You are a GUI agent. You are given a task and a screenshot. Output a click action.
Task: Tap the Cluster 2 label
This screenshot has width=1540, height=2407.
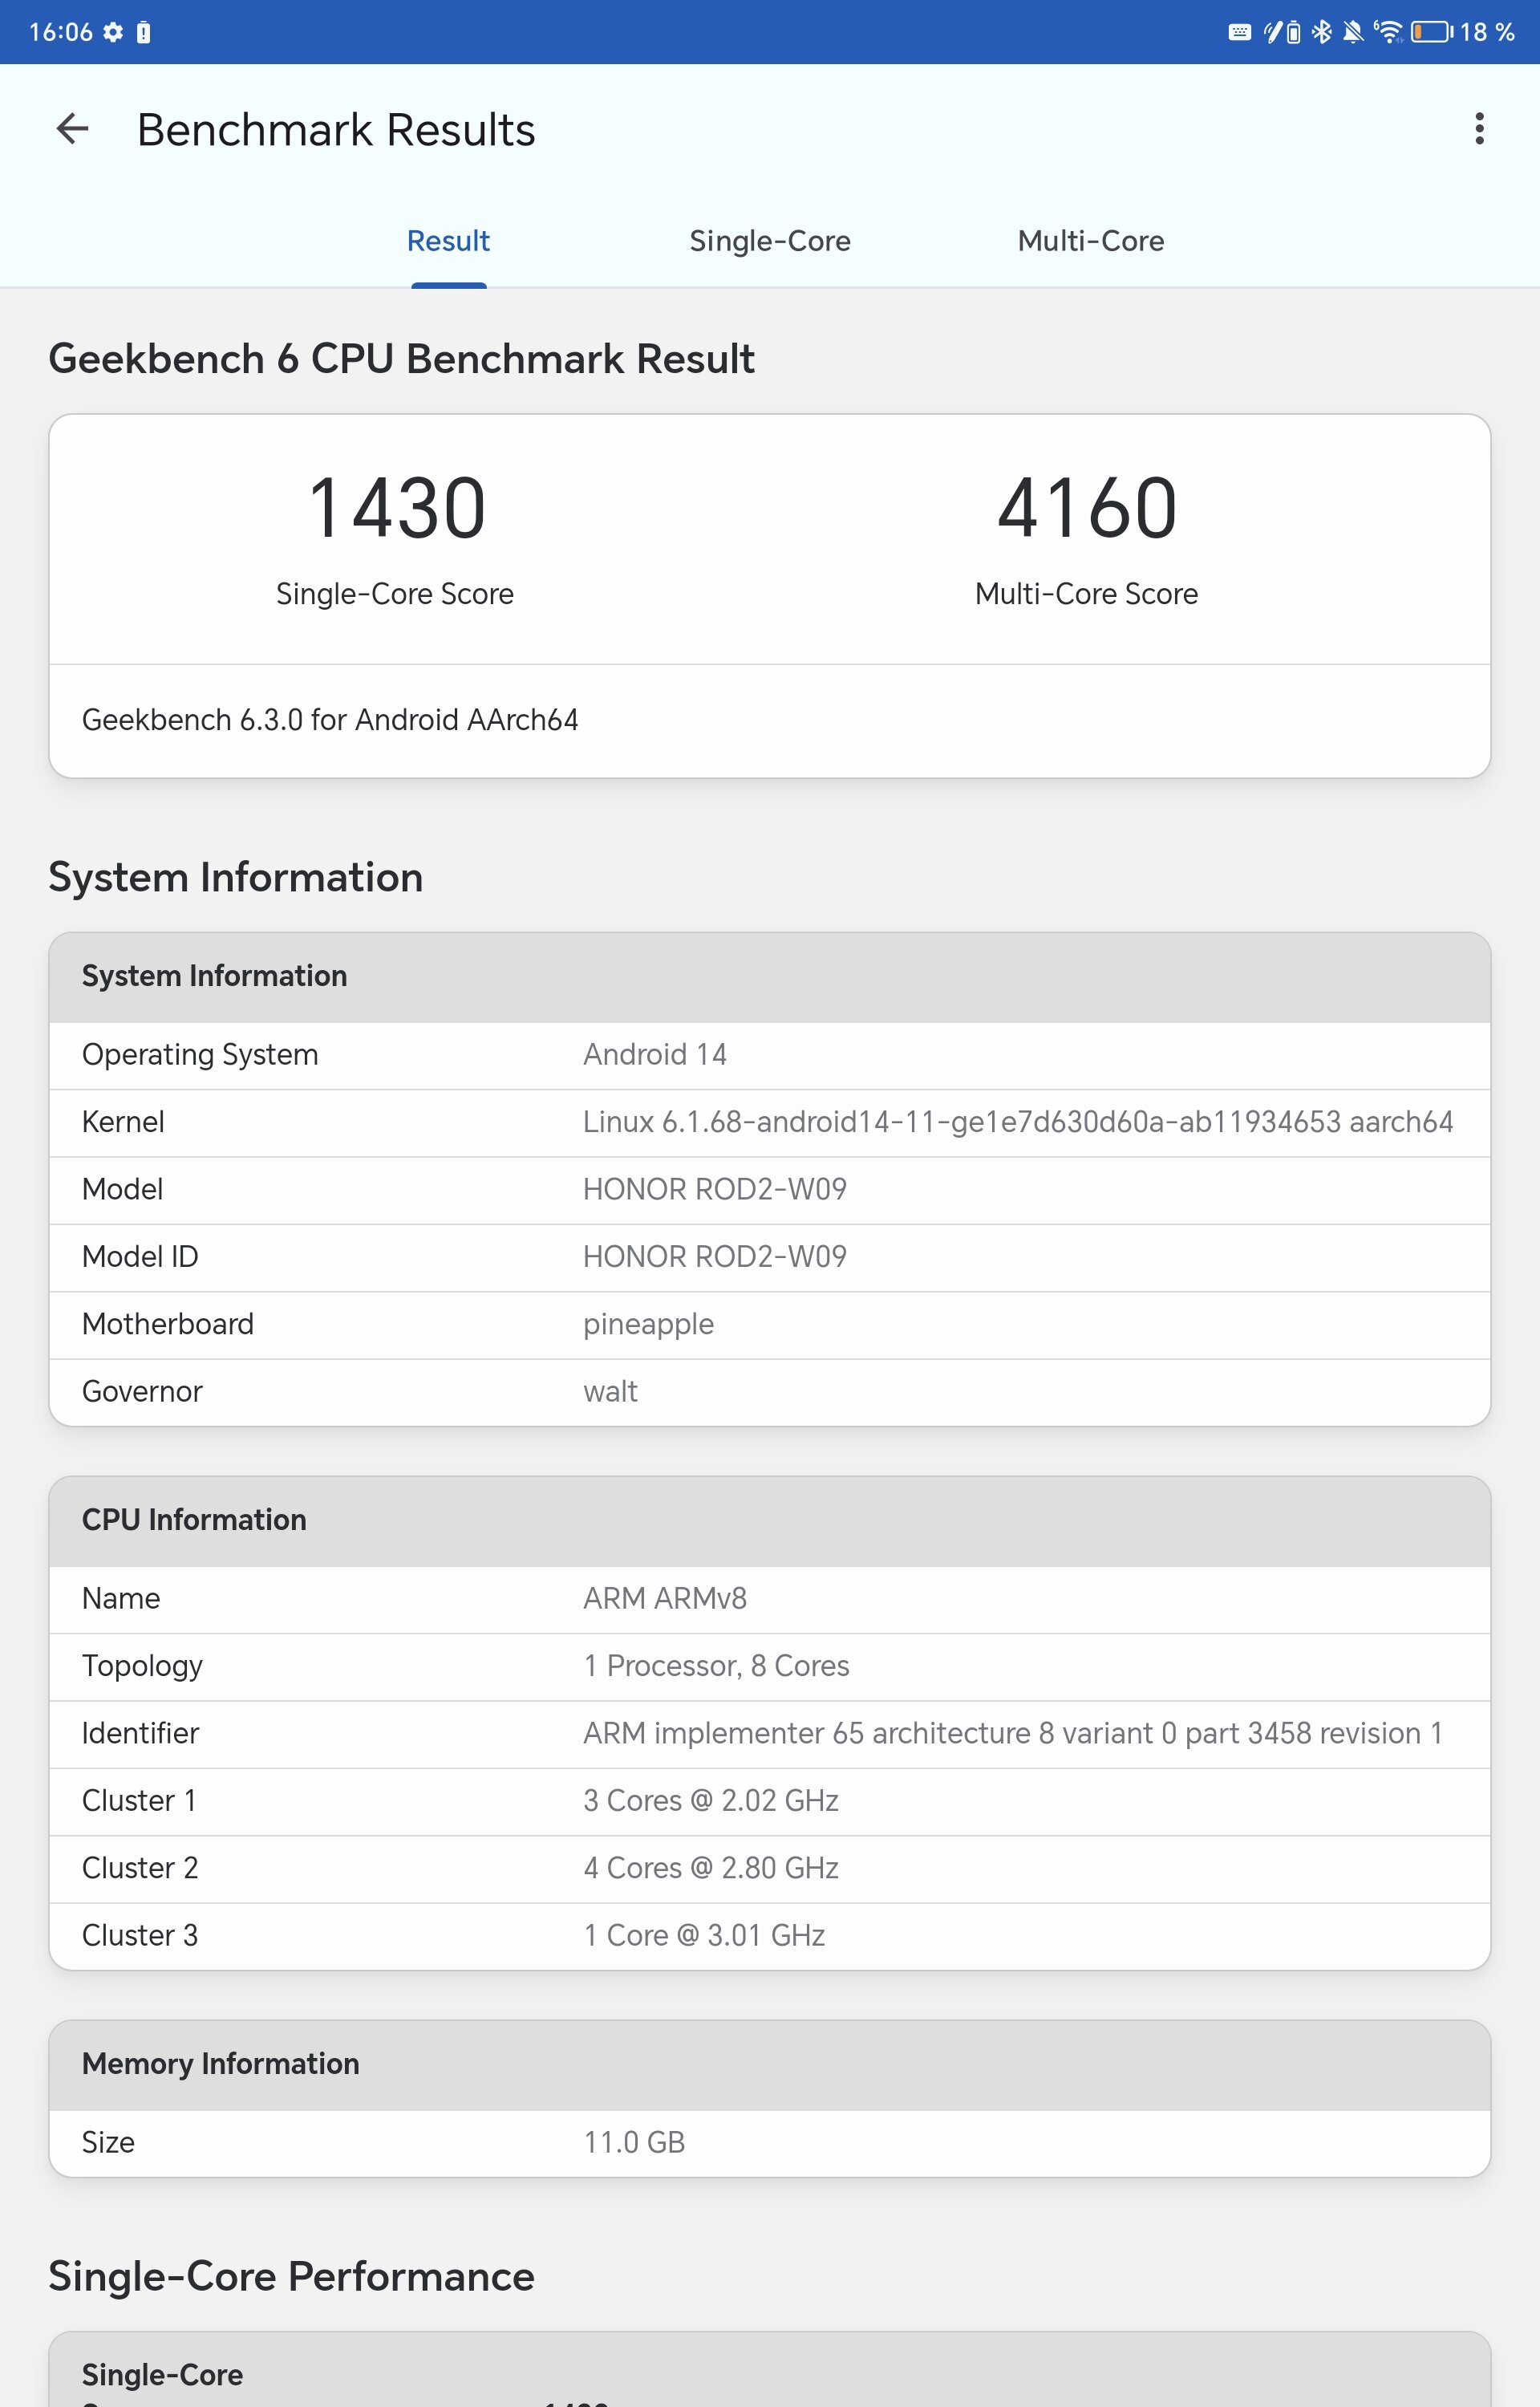coord(140,1869)
